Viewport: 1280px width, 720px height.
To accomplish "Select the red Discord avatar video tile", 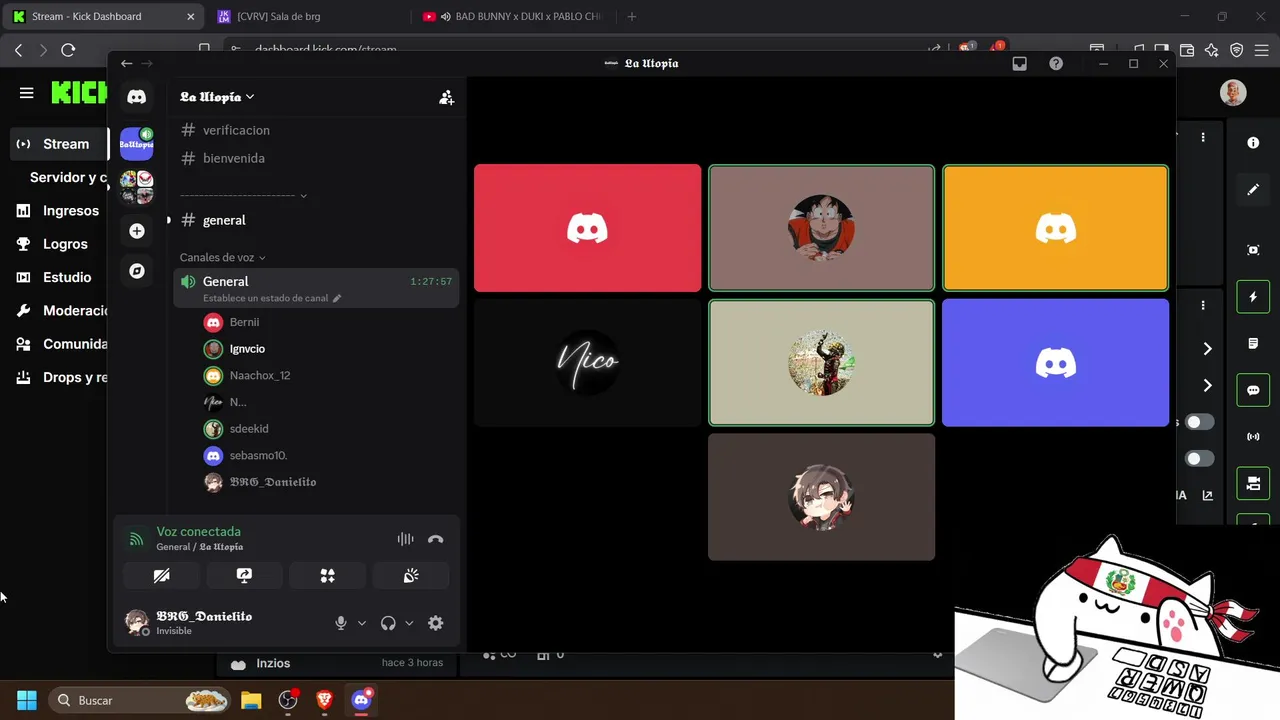I will (x=587, y=228).
